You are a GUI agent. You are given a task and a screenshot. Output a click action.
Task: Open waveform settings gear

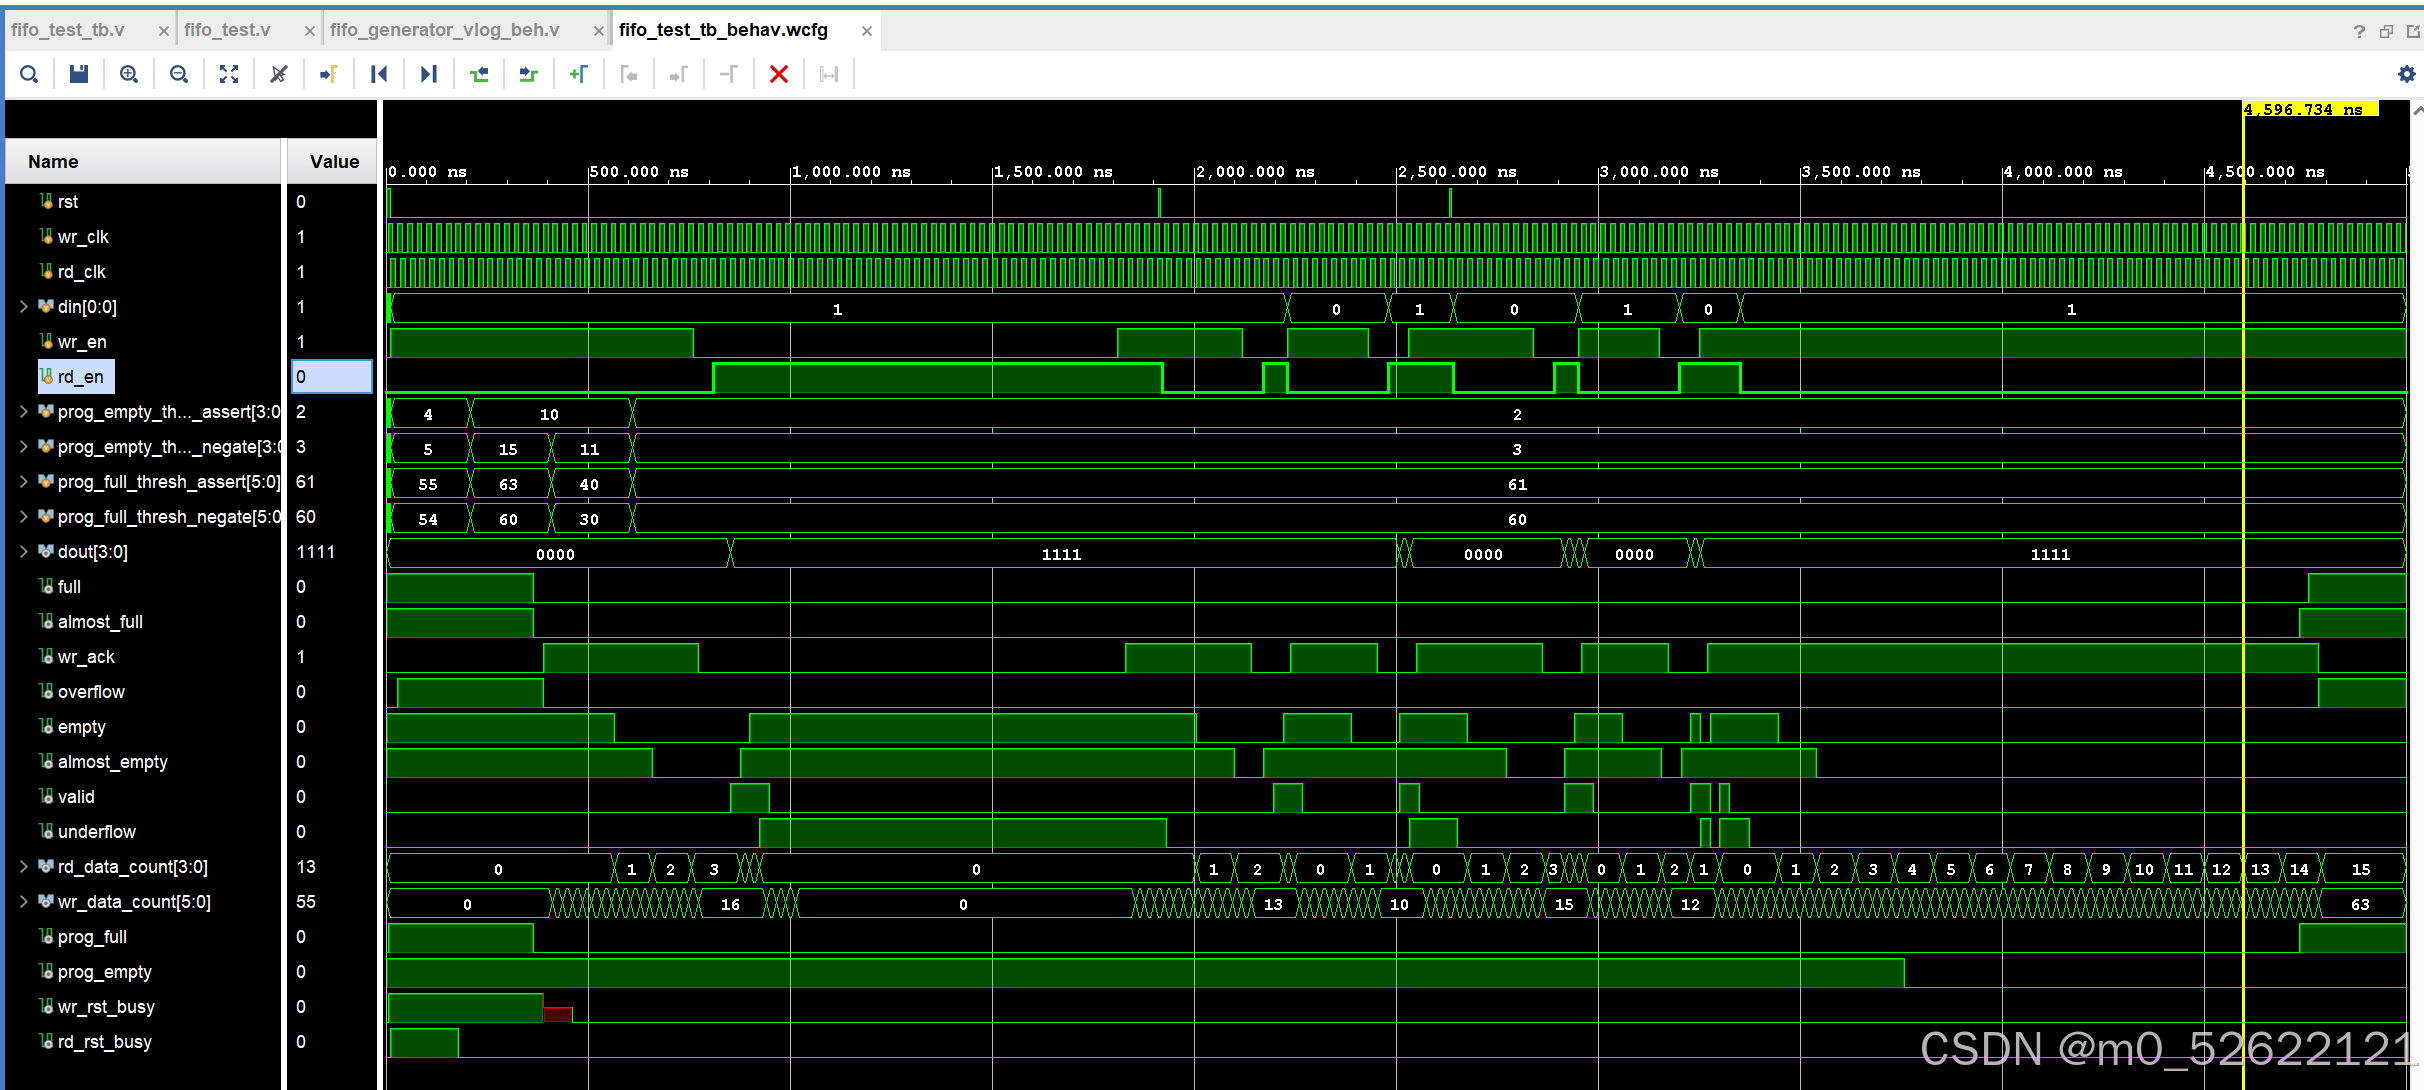[x=2406, y=74]
